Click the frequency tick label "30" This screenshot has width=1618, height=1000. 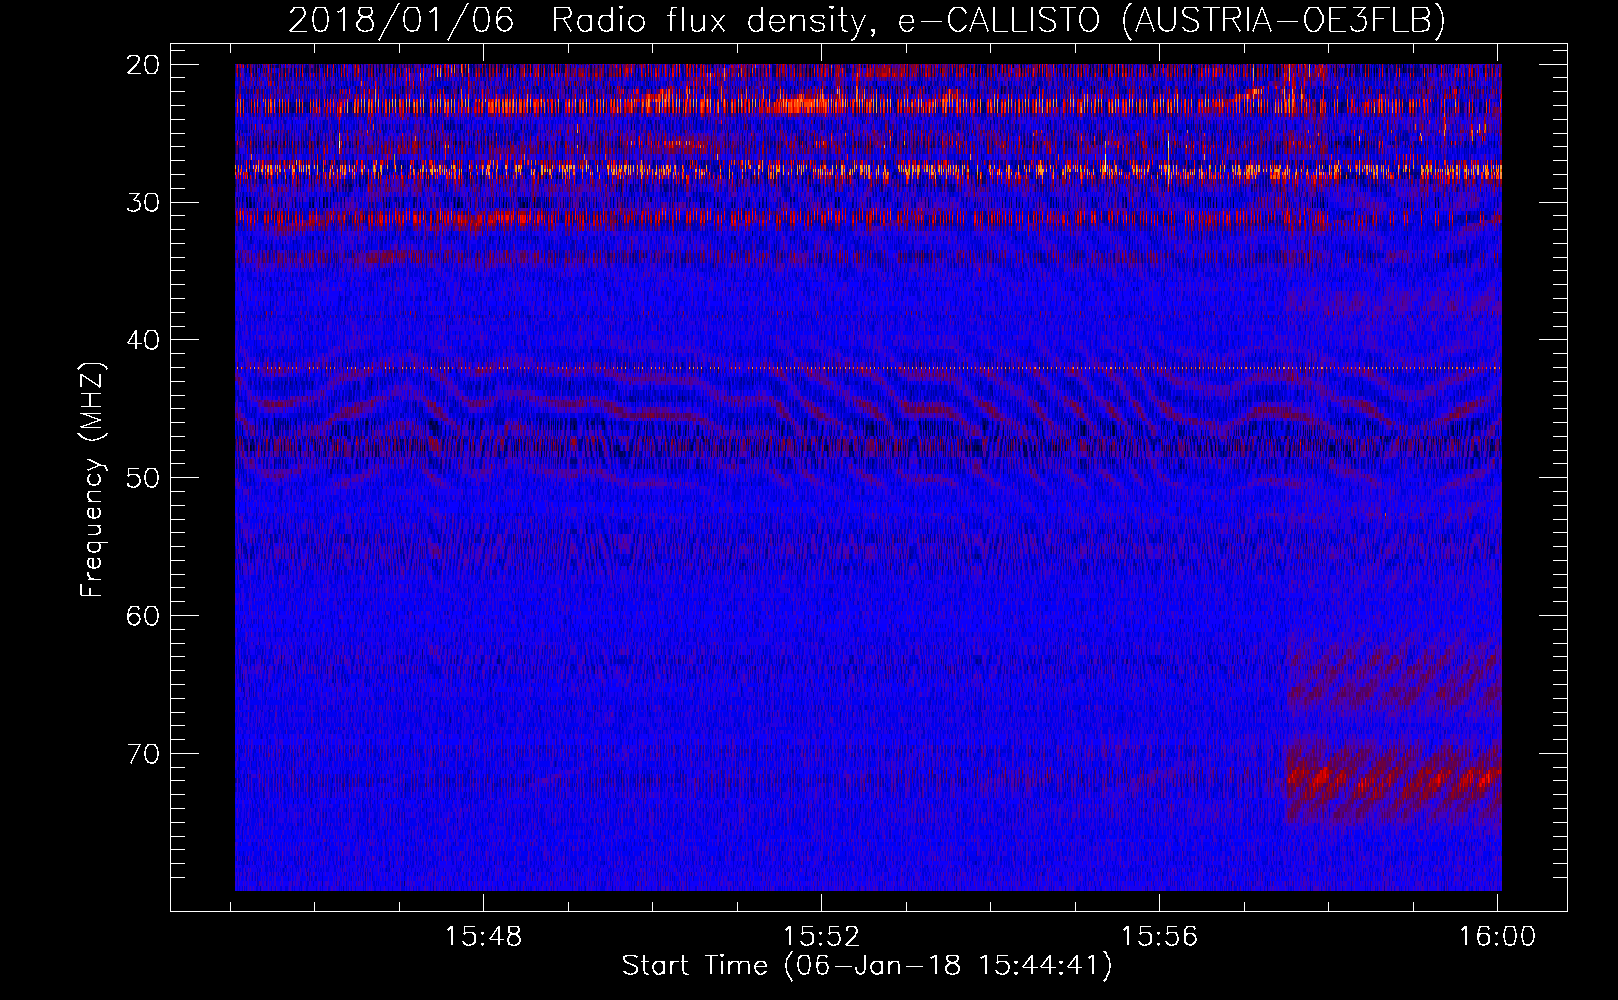pyautogui.click(x=143, y=202)
